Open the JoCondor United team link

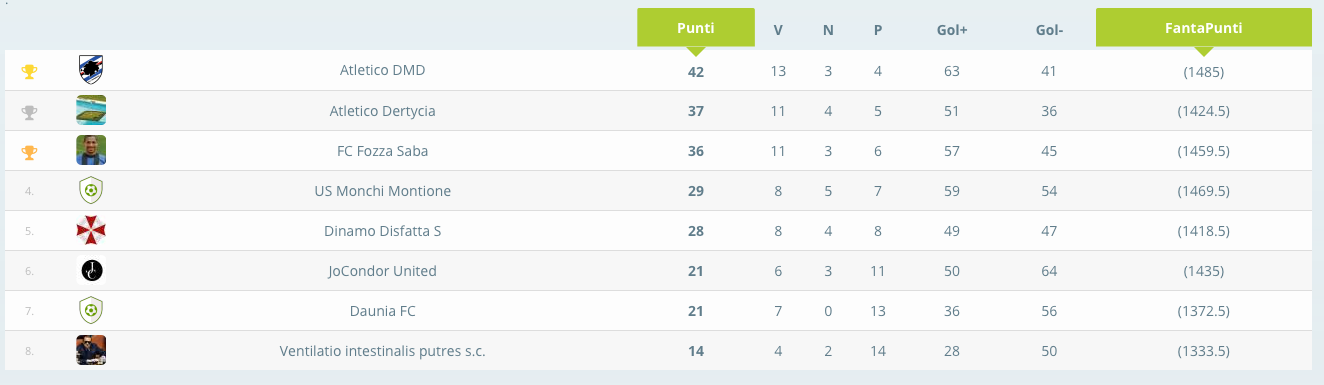(x=382, y=271)
